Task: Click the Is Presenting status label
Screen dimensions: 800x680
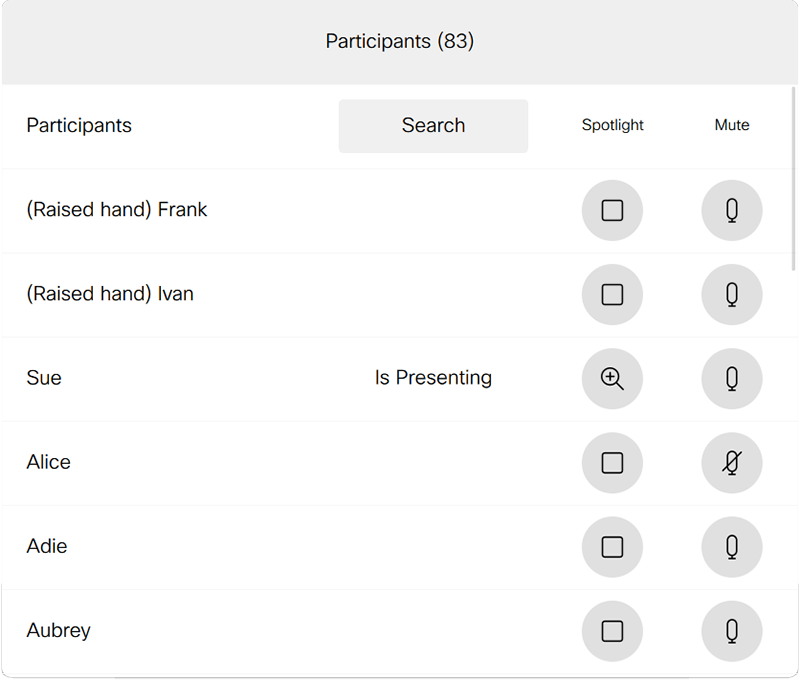Action: [433, 378]
